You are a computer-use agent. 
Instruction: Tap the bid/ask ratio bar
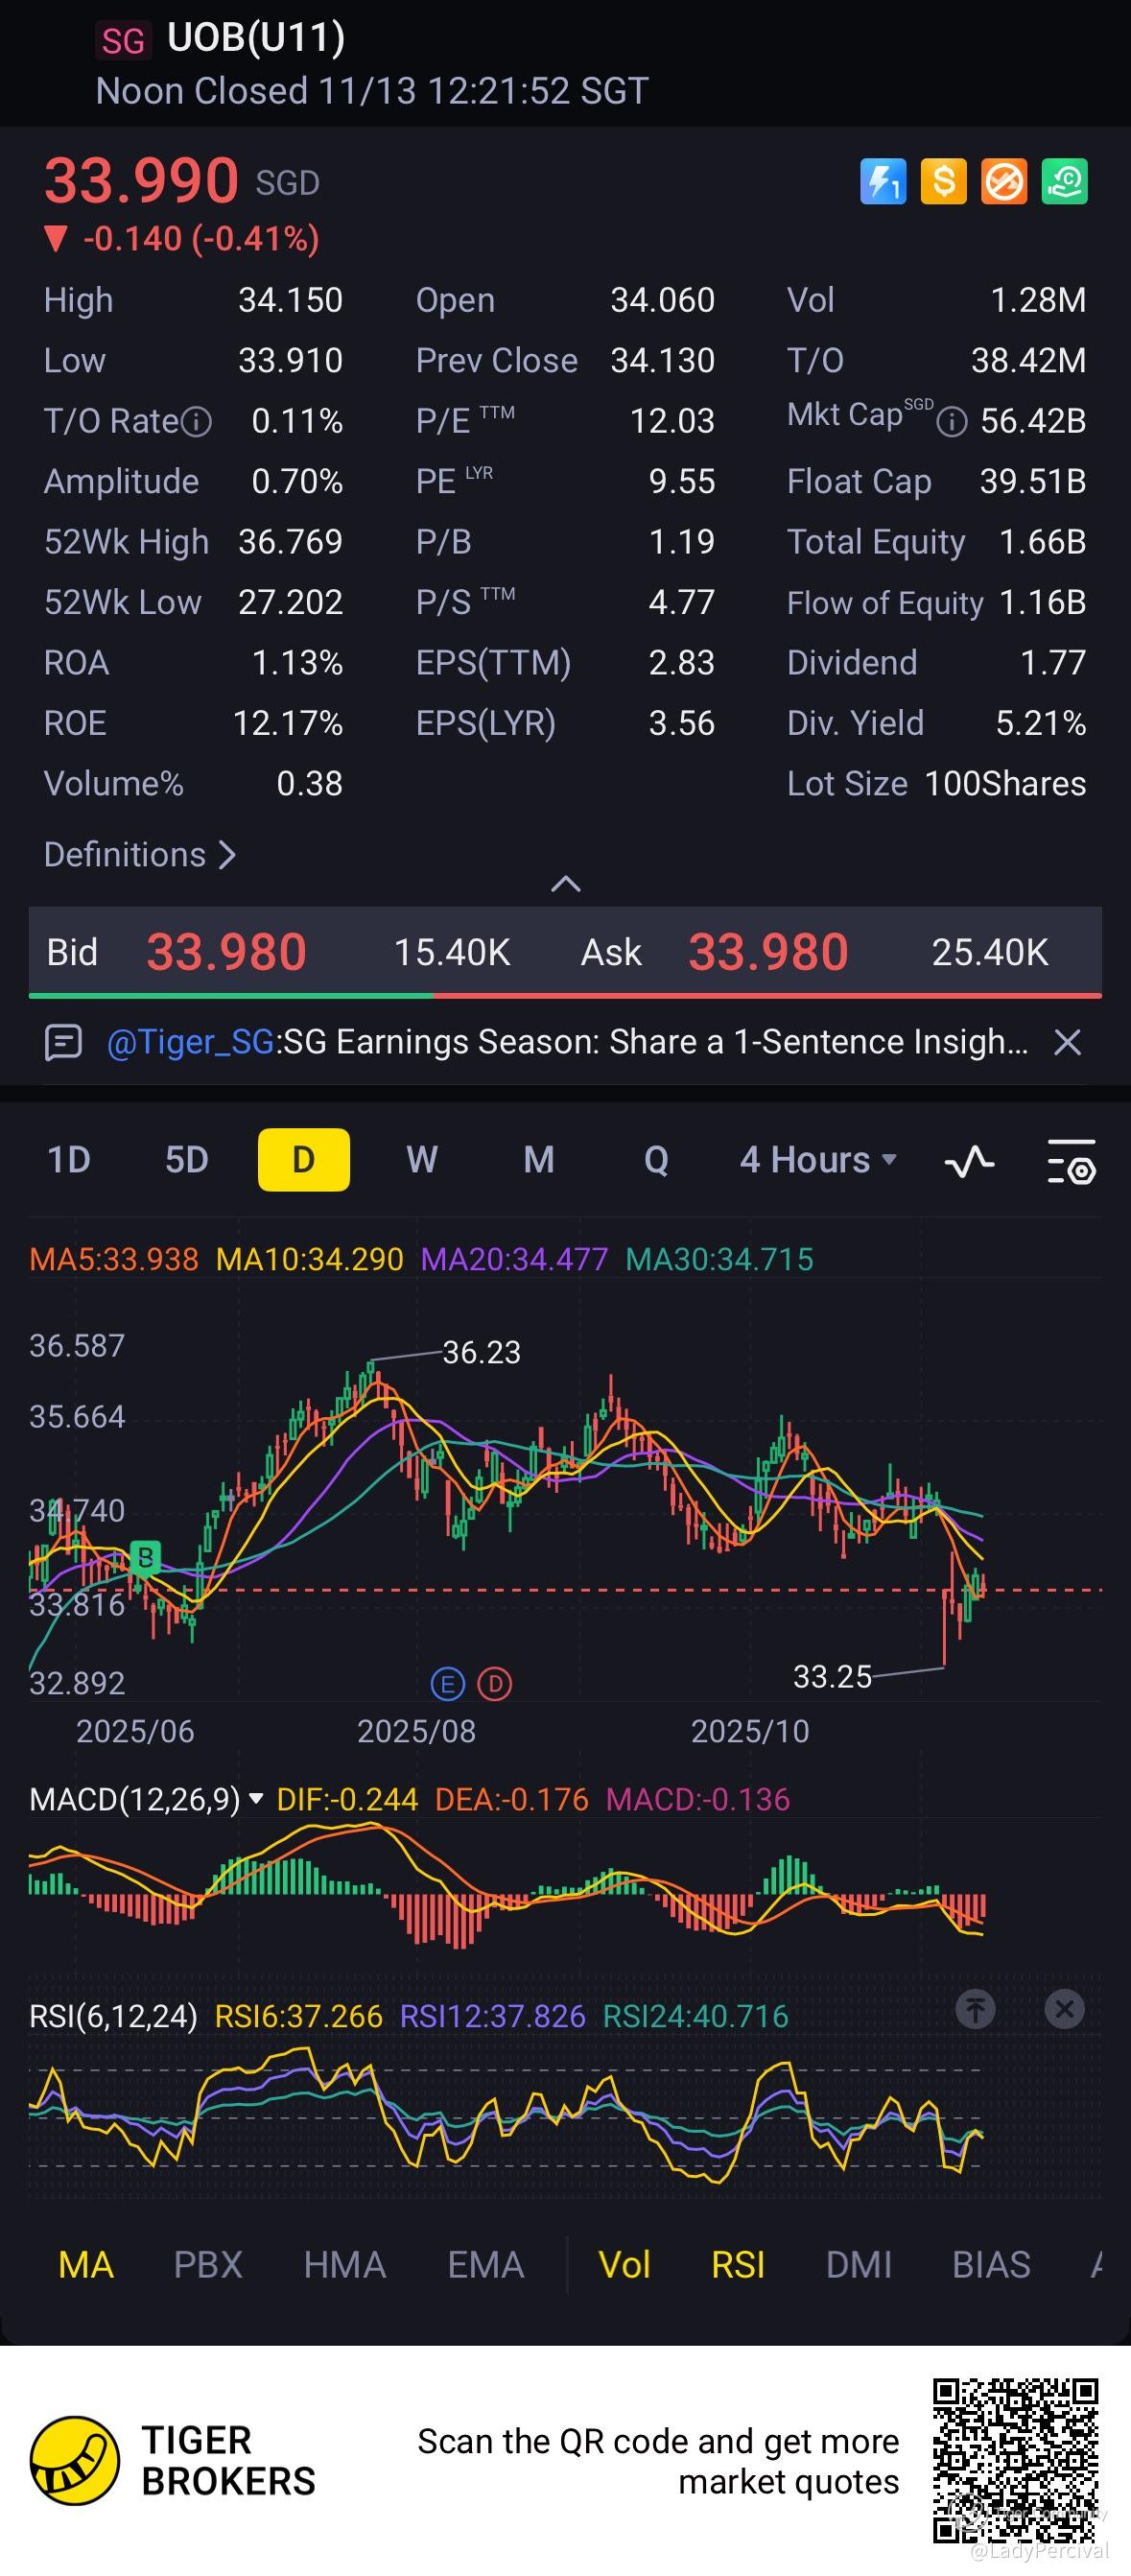(565, 996)
